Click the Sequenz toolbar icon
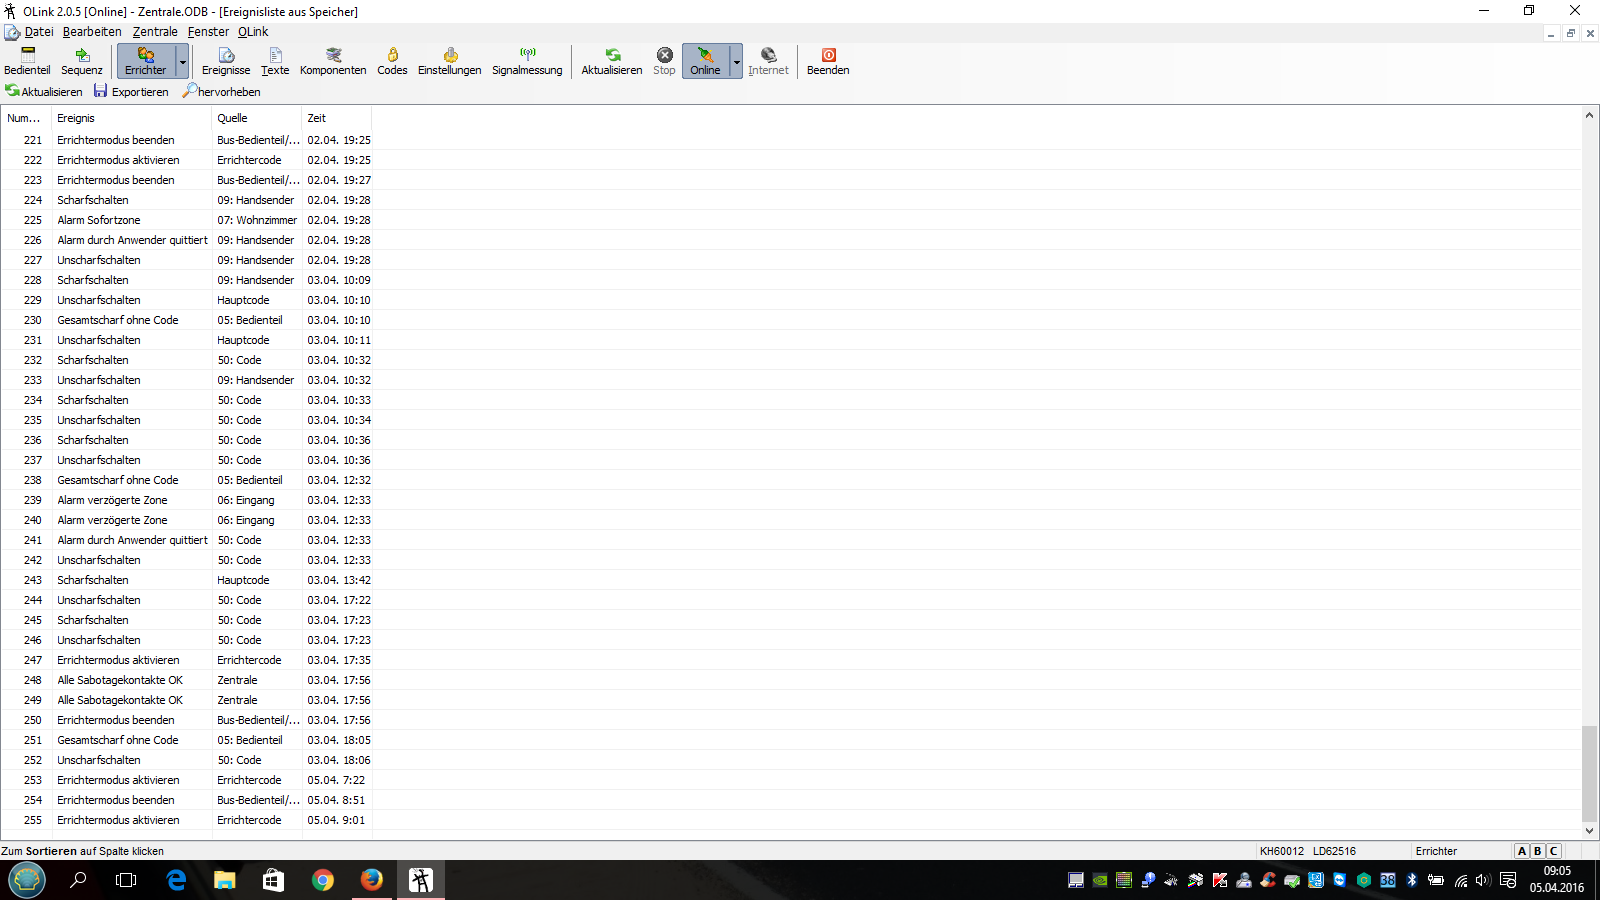The height and width of the screenshot is (900, 1600). [82, 61]
